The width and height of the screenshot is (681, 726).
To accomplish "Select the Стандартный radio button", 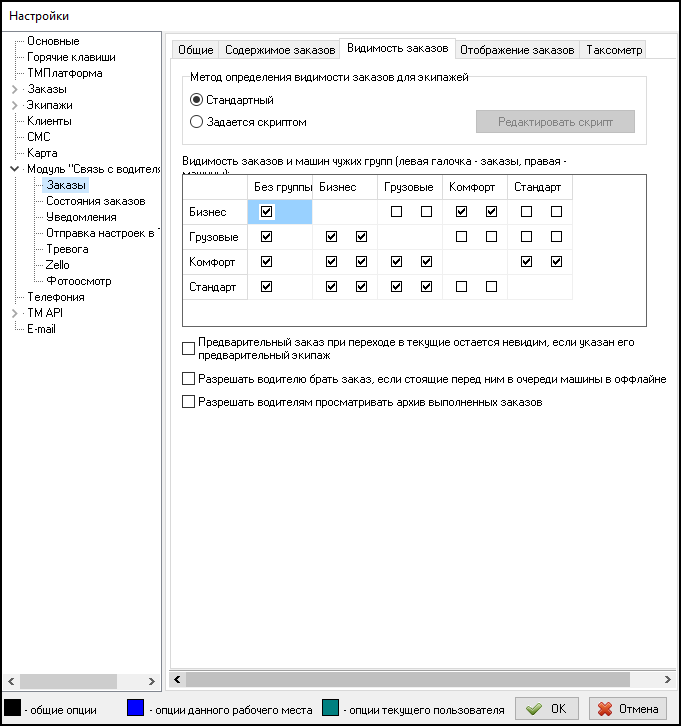I will (x=196, y=100).
